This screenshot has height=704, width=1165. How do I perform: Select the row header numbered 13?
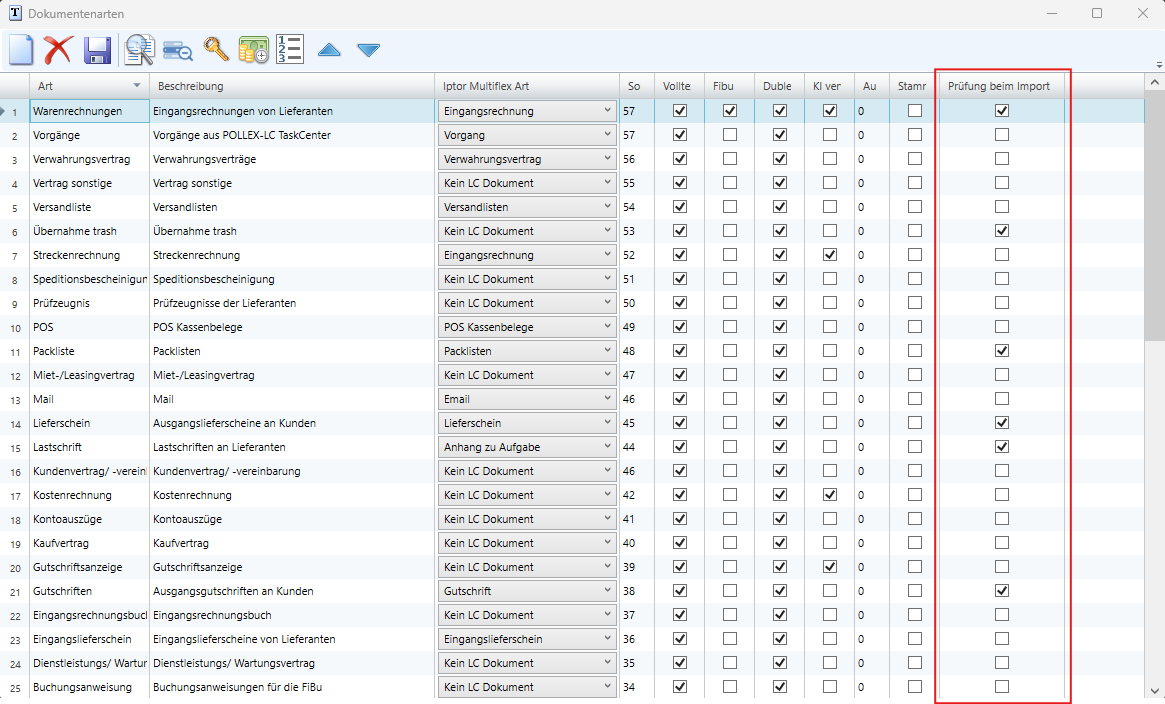coord(15,400)
